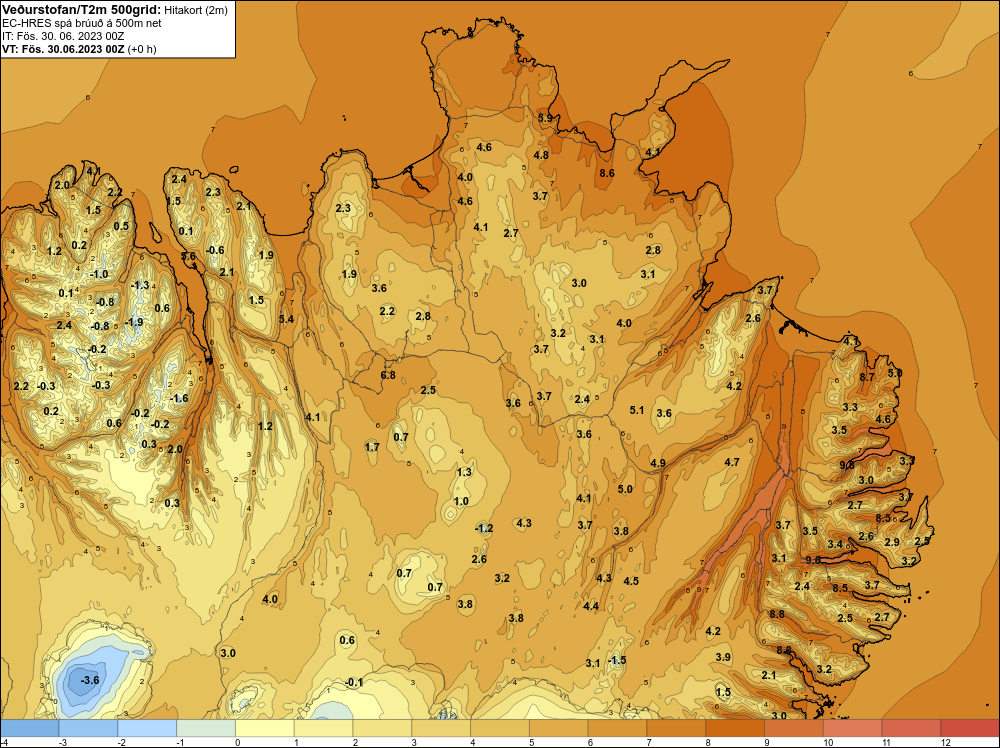The height and width of the screenshot is (748, 1000).
Task: Click the light blue legend swatch between -2 and -1
Action: point(147,728)
